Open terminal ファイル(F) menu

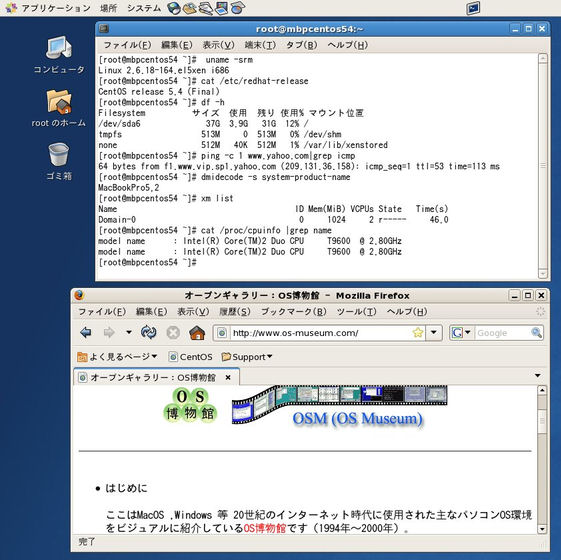pos(127,45)
